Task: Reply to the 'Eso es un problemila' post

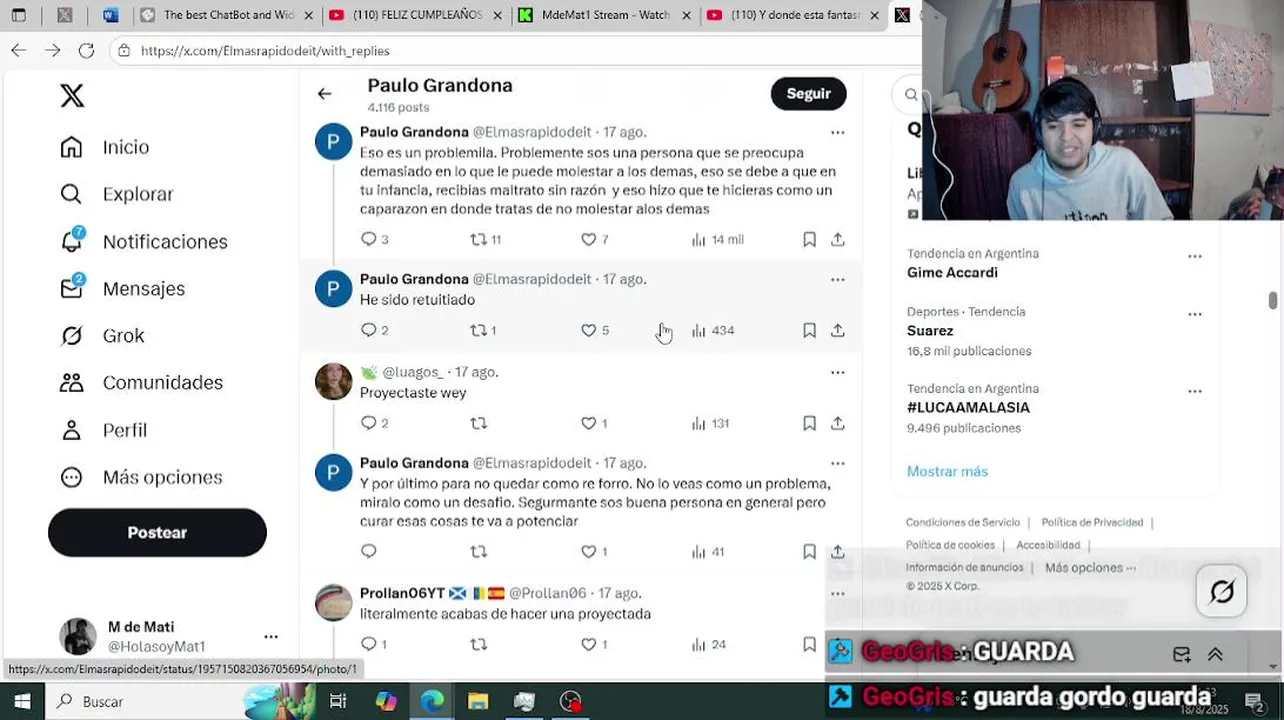Action: 368,239
